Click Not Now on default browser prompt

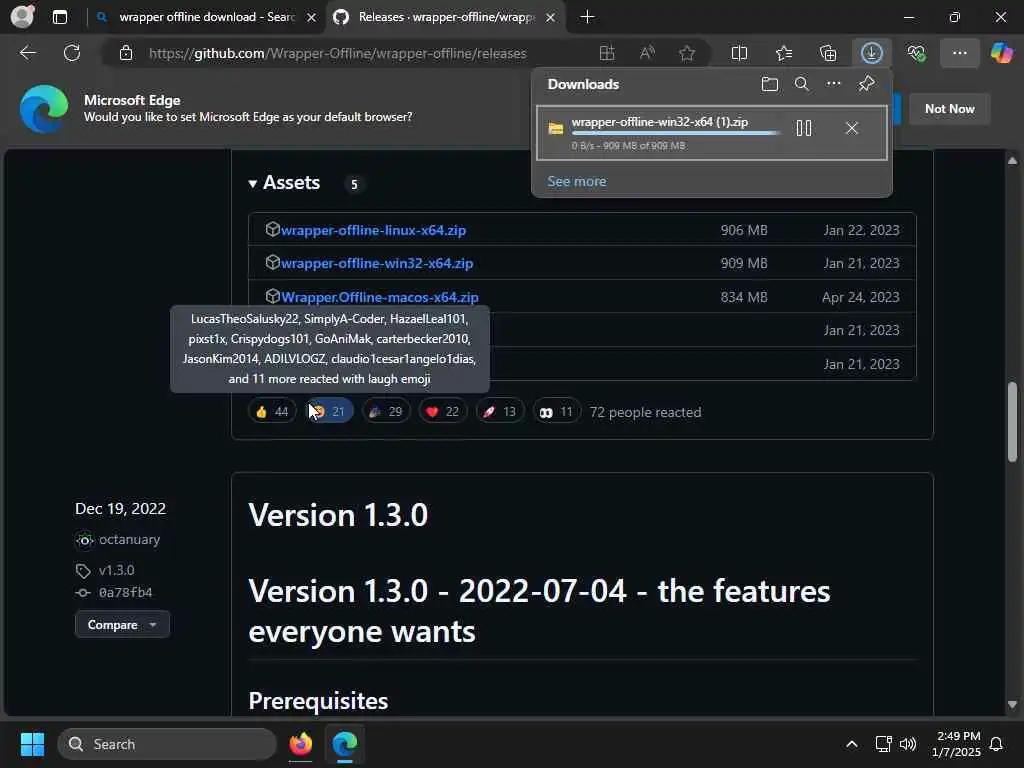pos(950,109)
